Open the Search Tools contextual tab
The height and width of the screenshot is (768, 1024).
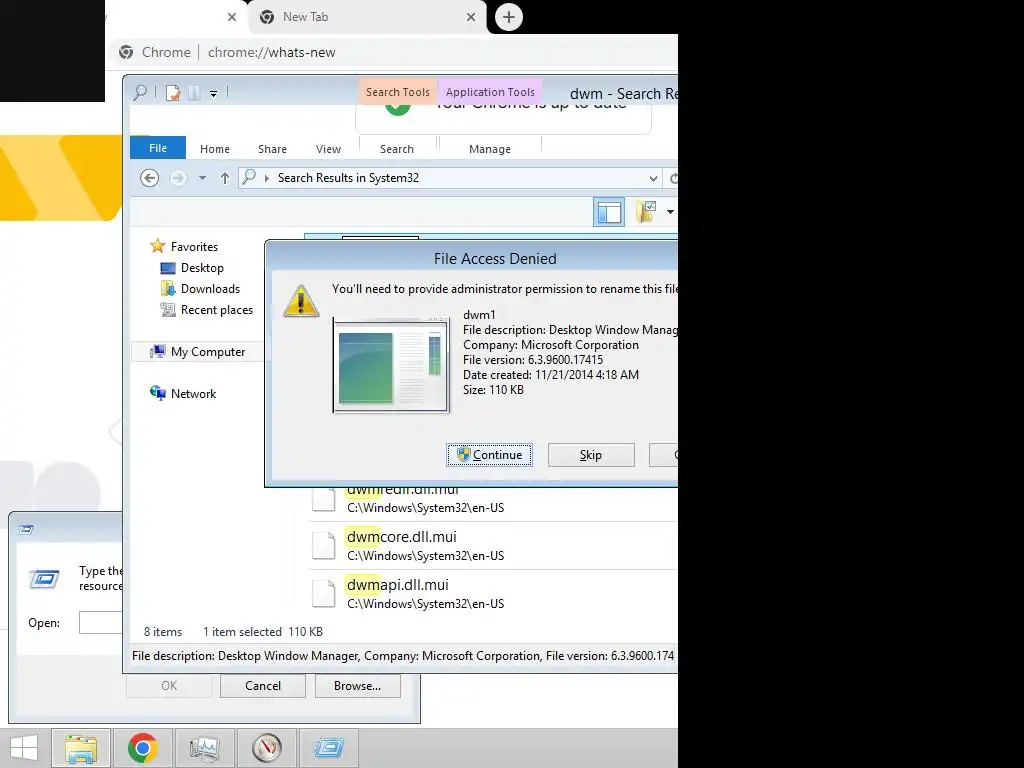pyautogui.click(x=397, y=92)
